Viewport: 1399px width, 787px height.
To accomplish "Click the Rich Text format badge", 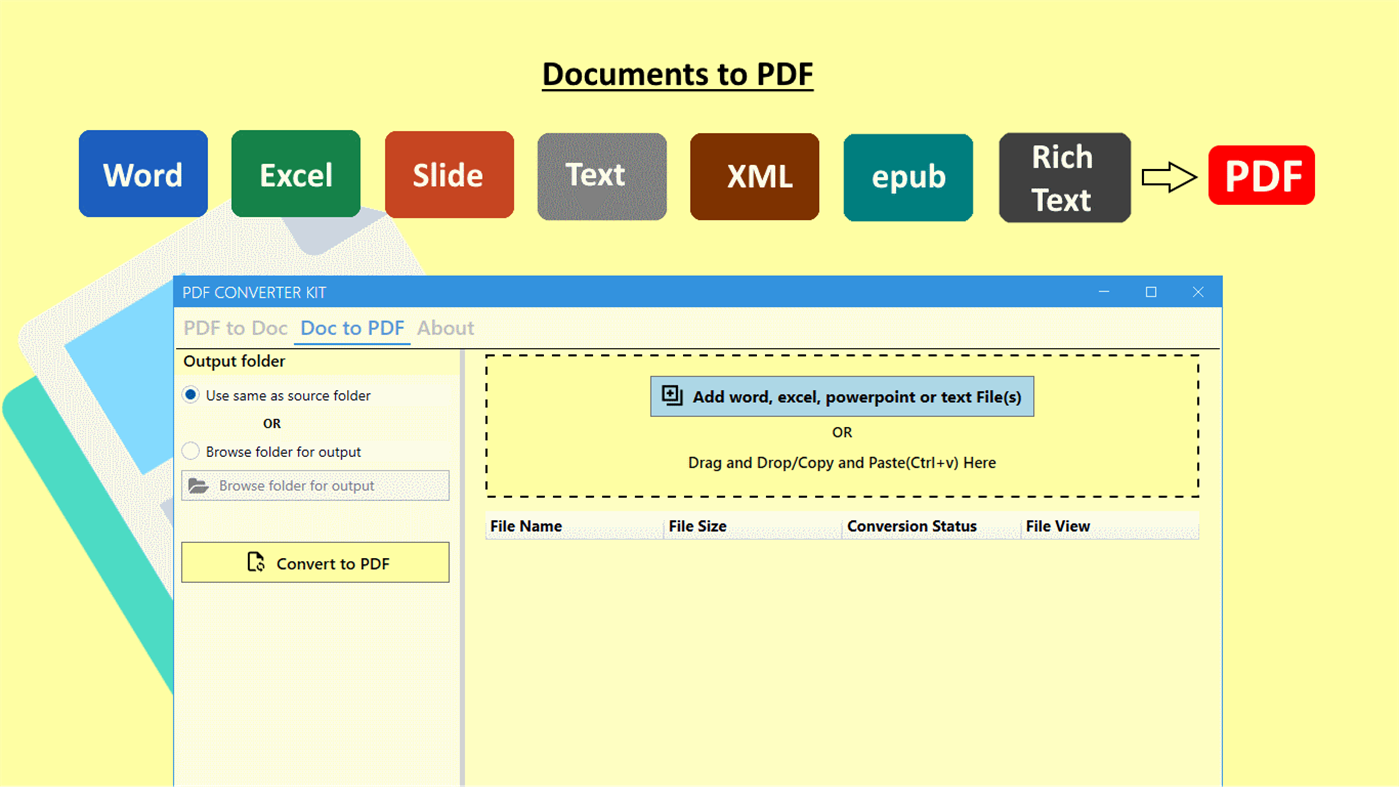I will pos(1063,176).
